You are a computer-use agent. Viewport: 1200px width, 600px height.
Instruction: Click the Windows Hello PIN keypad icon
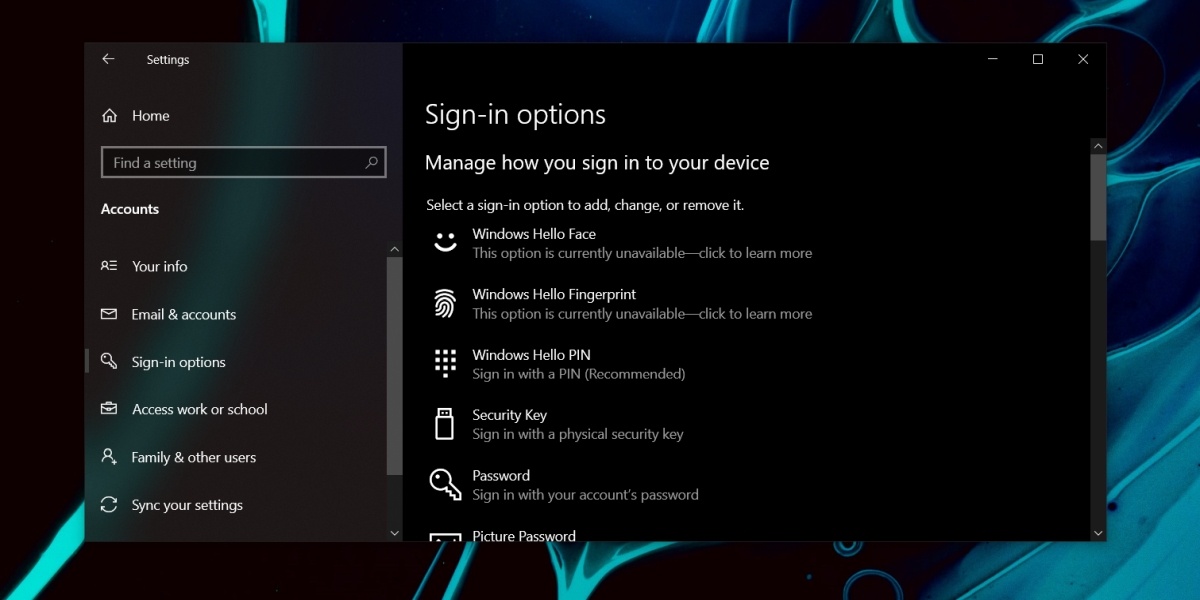point(445,363)
